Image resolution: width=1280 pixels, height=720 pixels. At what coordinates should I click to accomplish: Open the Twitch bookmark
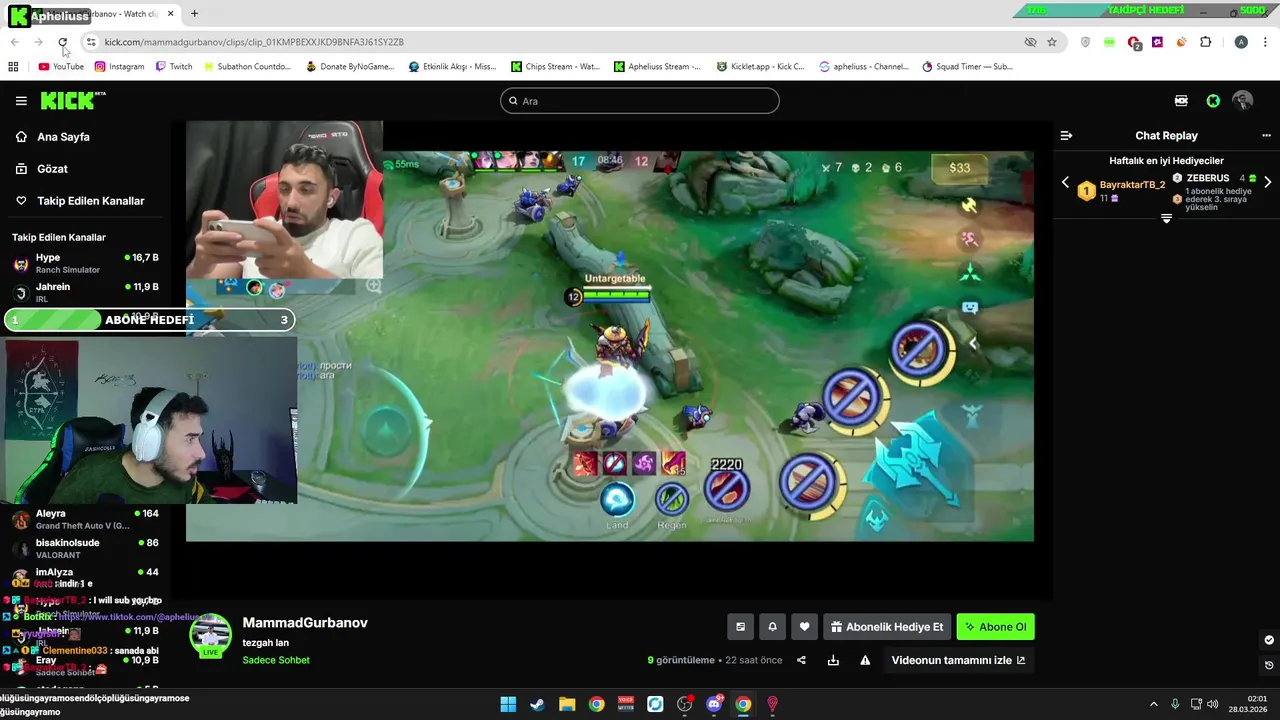pos(174,67)
